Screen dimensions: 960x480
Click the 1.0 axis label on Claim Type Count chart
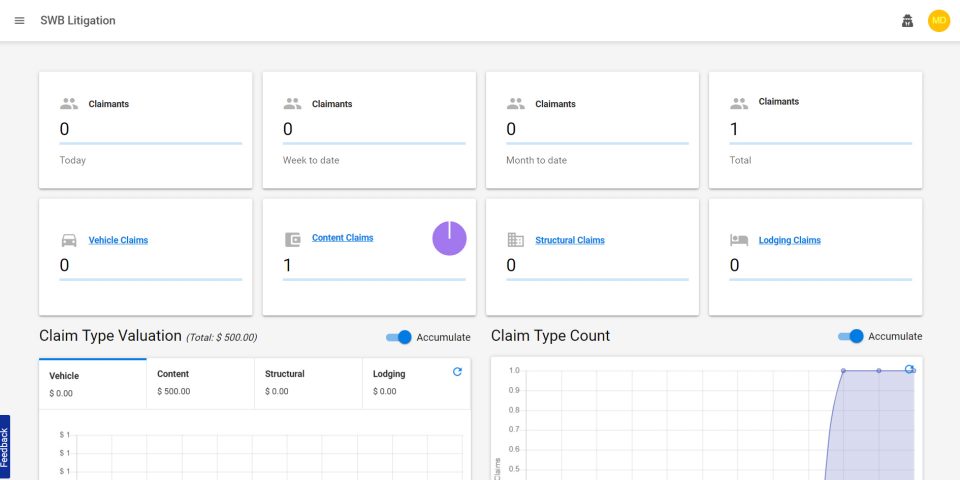(514, 370)
